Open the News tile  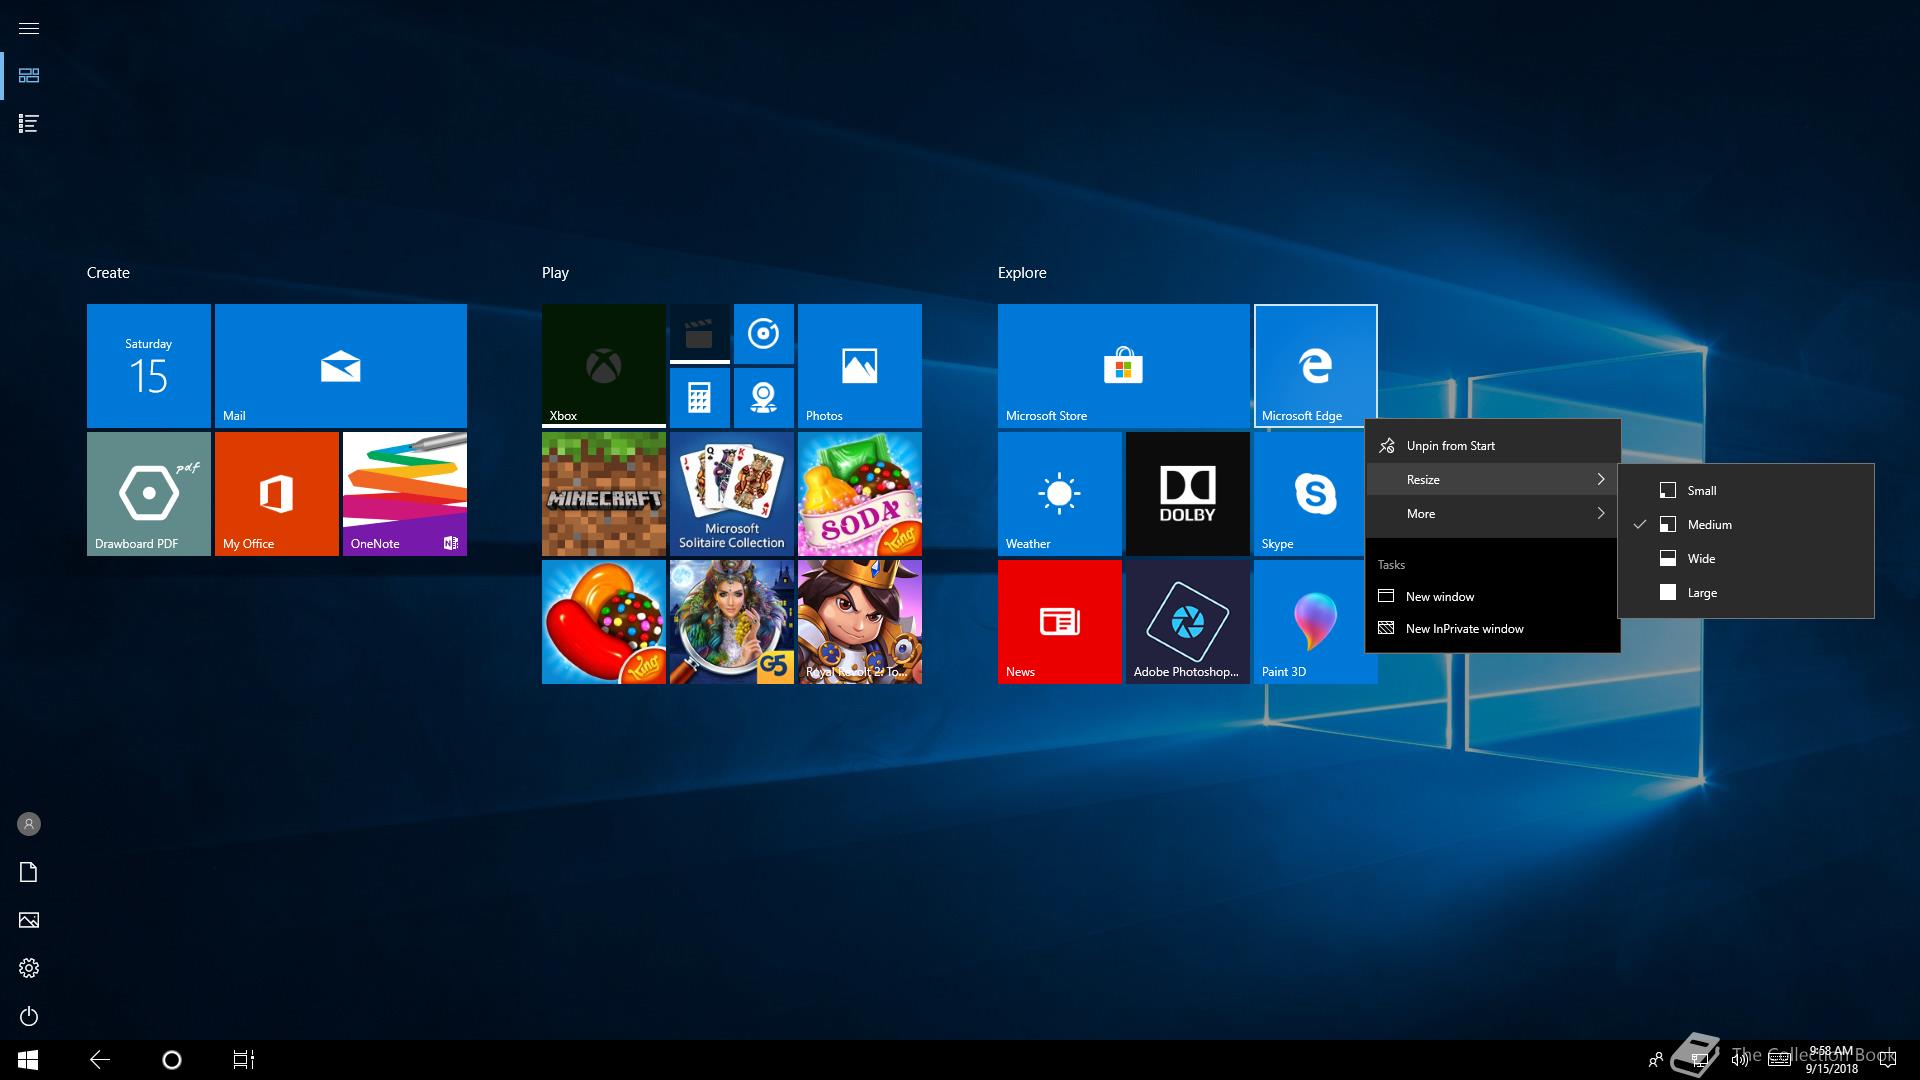(1060, 622)
